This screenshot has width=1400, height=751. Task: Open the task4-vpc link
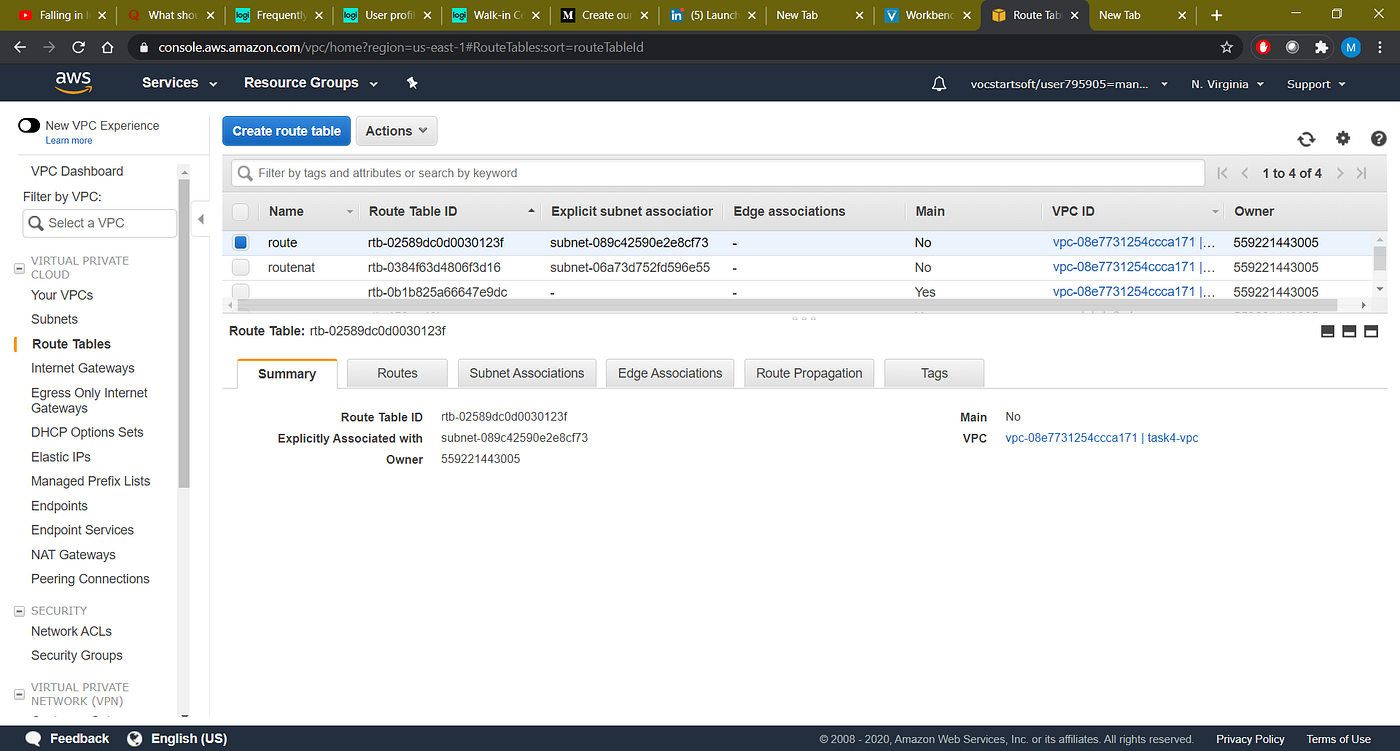pyautogui.click(x=1169, y=438)
